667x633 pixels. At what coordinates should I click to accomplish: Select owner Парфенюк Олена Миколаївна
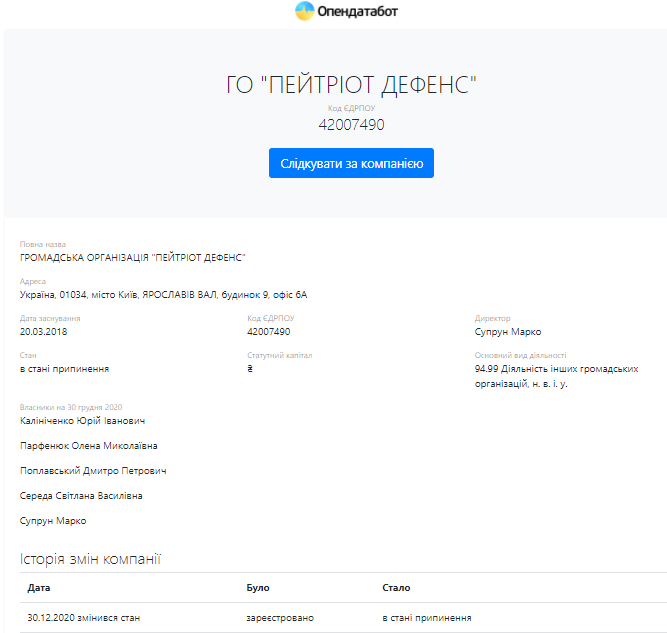tap(88, 446)
